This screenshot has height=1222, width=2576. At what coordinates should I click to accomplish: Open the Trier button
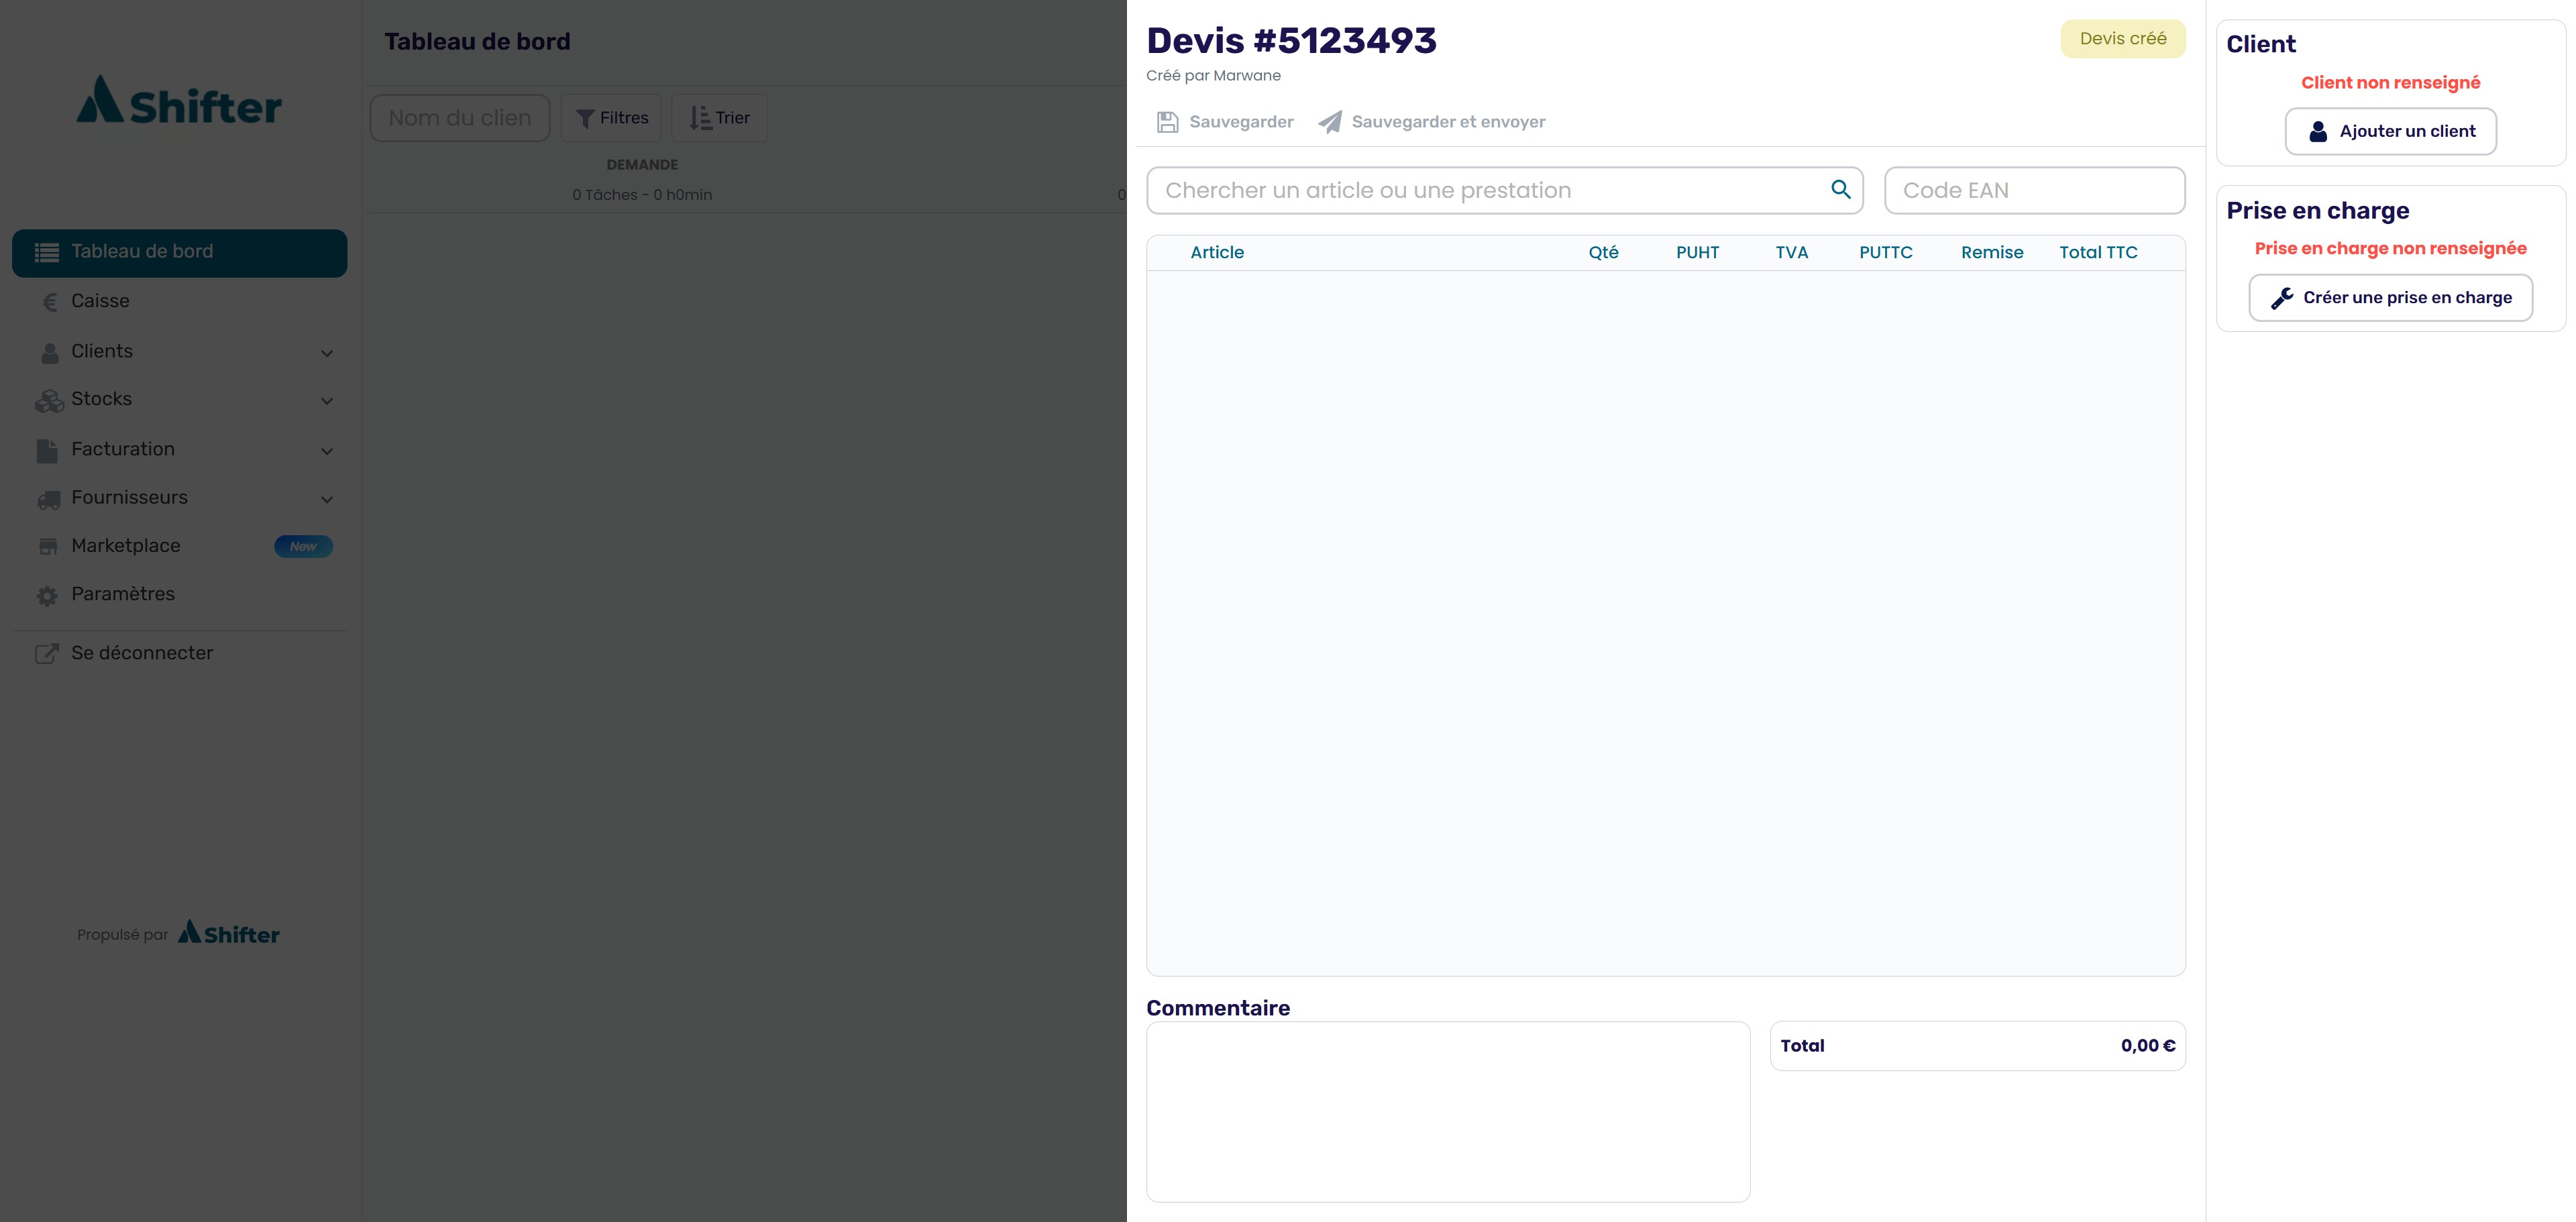coord(719,118)
